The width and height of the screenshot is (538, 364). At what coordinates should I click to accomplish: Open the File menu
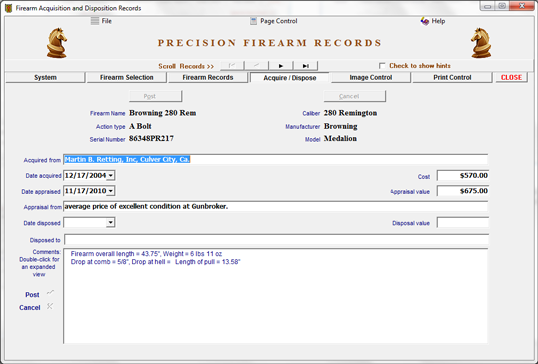106,21
